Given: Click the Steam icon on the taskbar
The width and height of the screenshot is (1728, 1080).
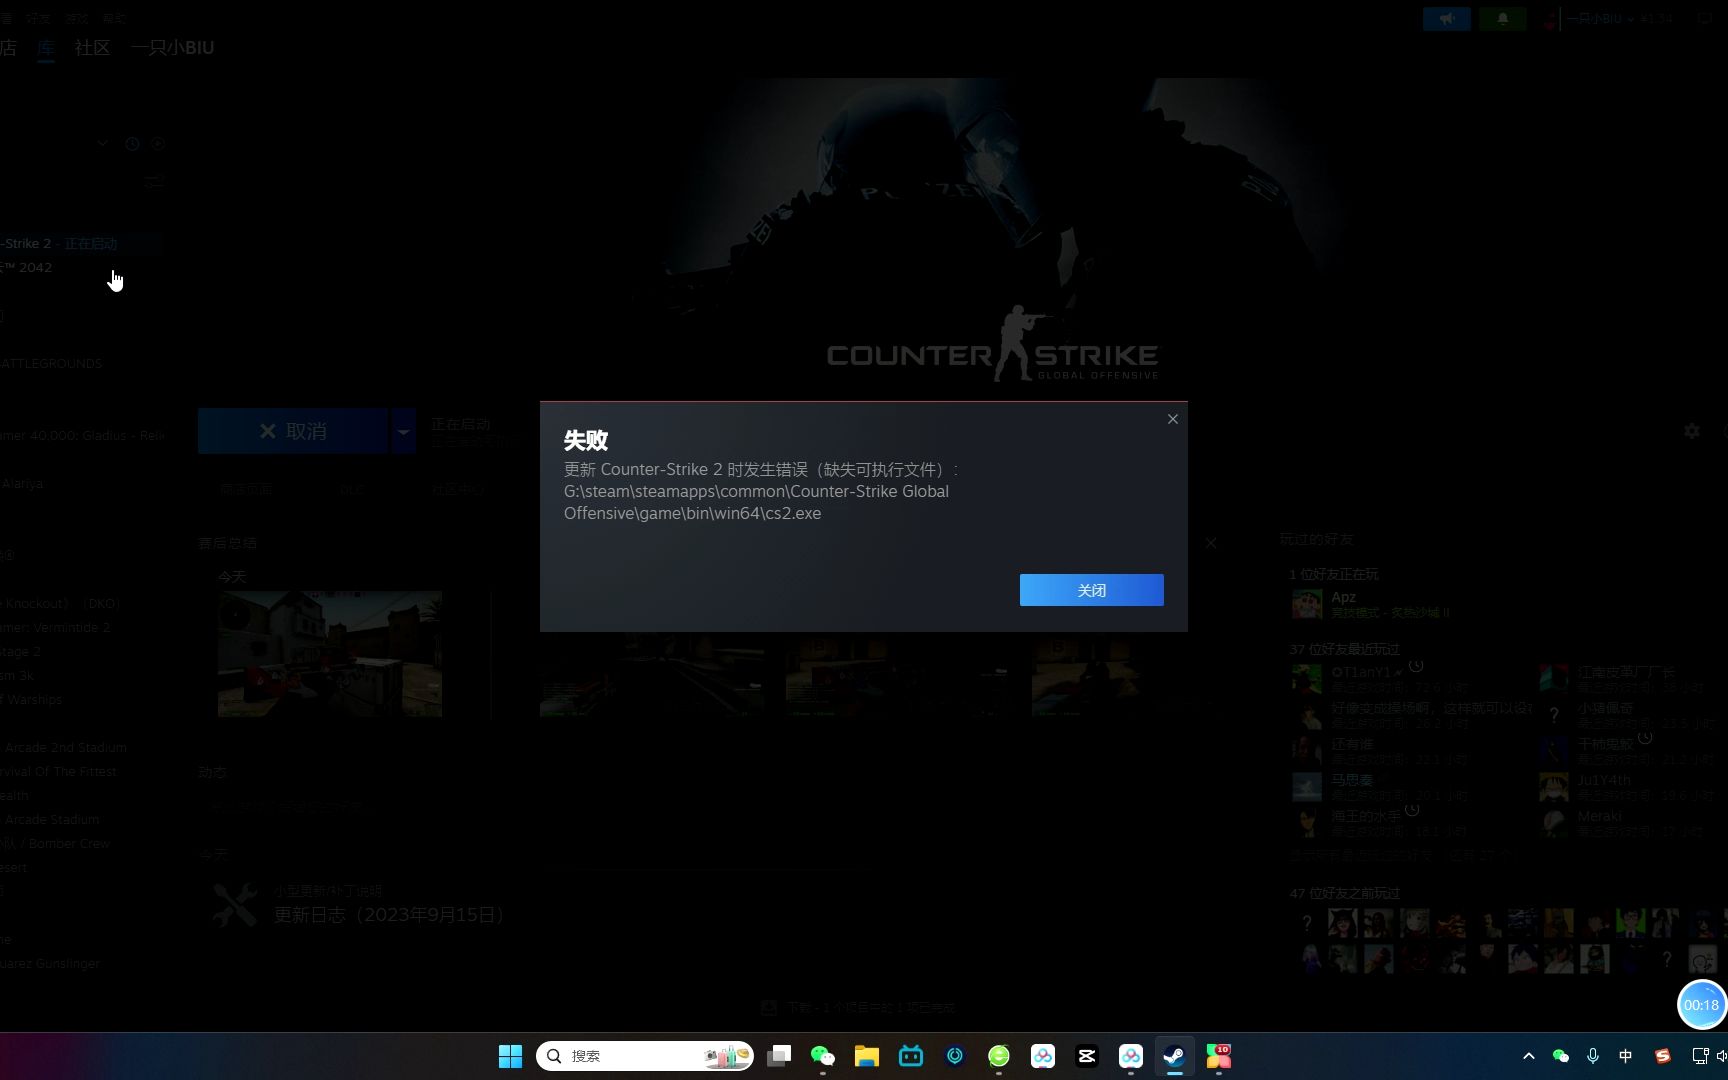Looking at the screenshot, I should pyautogui.click(x=1174, y=1056).
